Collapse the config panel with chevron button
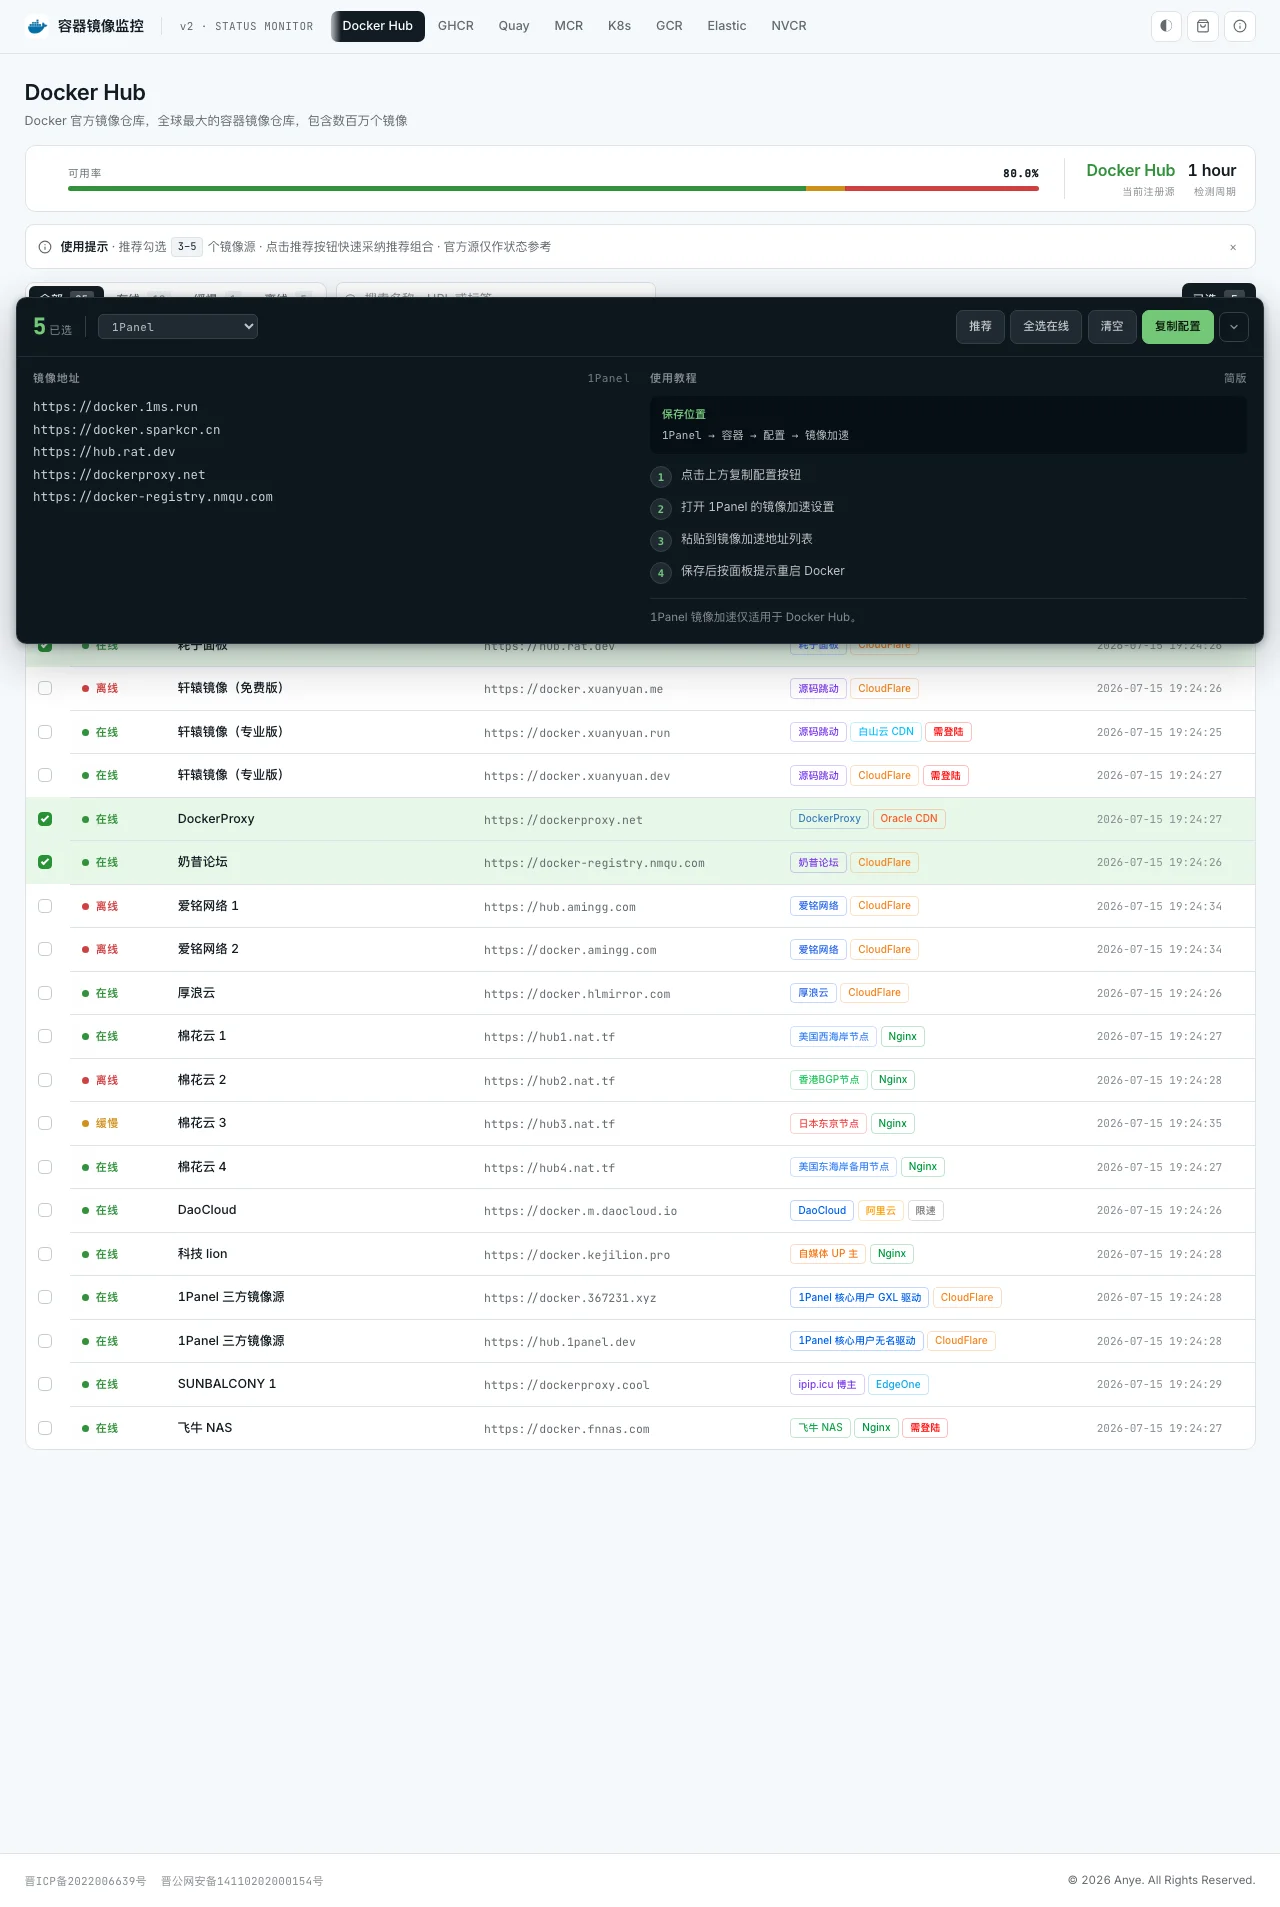The width and height of the screenshot is (1280, 1907). click(x=1234, y=327)
